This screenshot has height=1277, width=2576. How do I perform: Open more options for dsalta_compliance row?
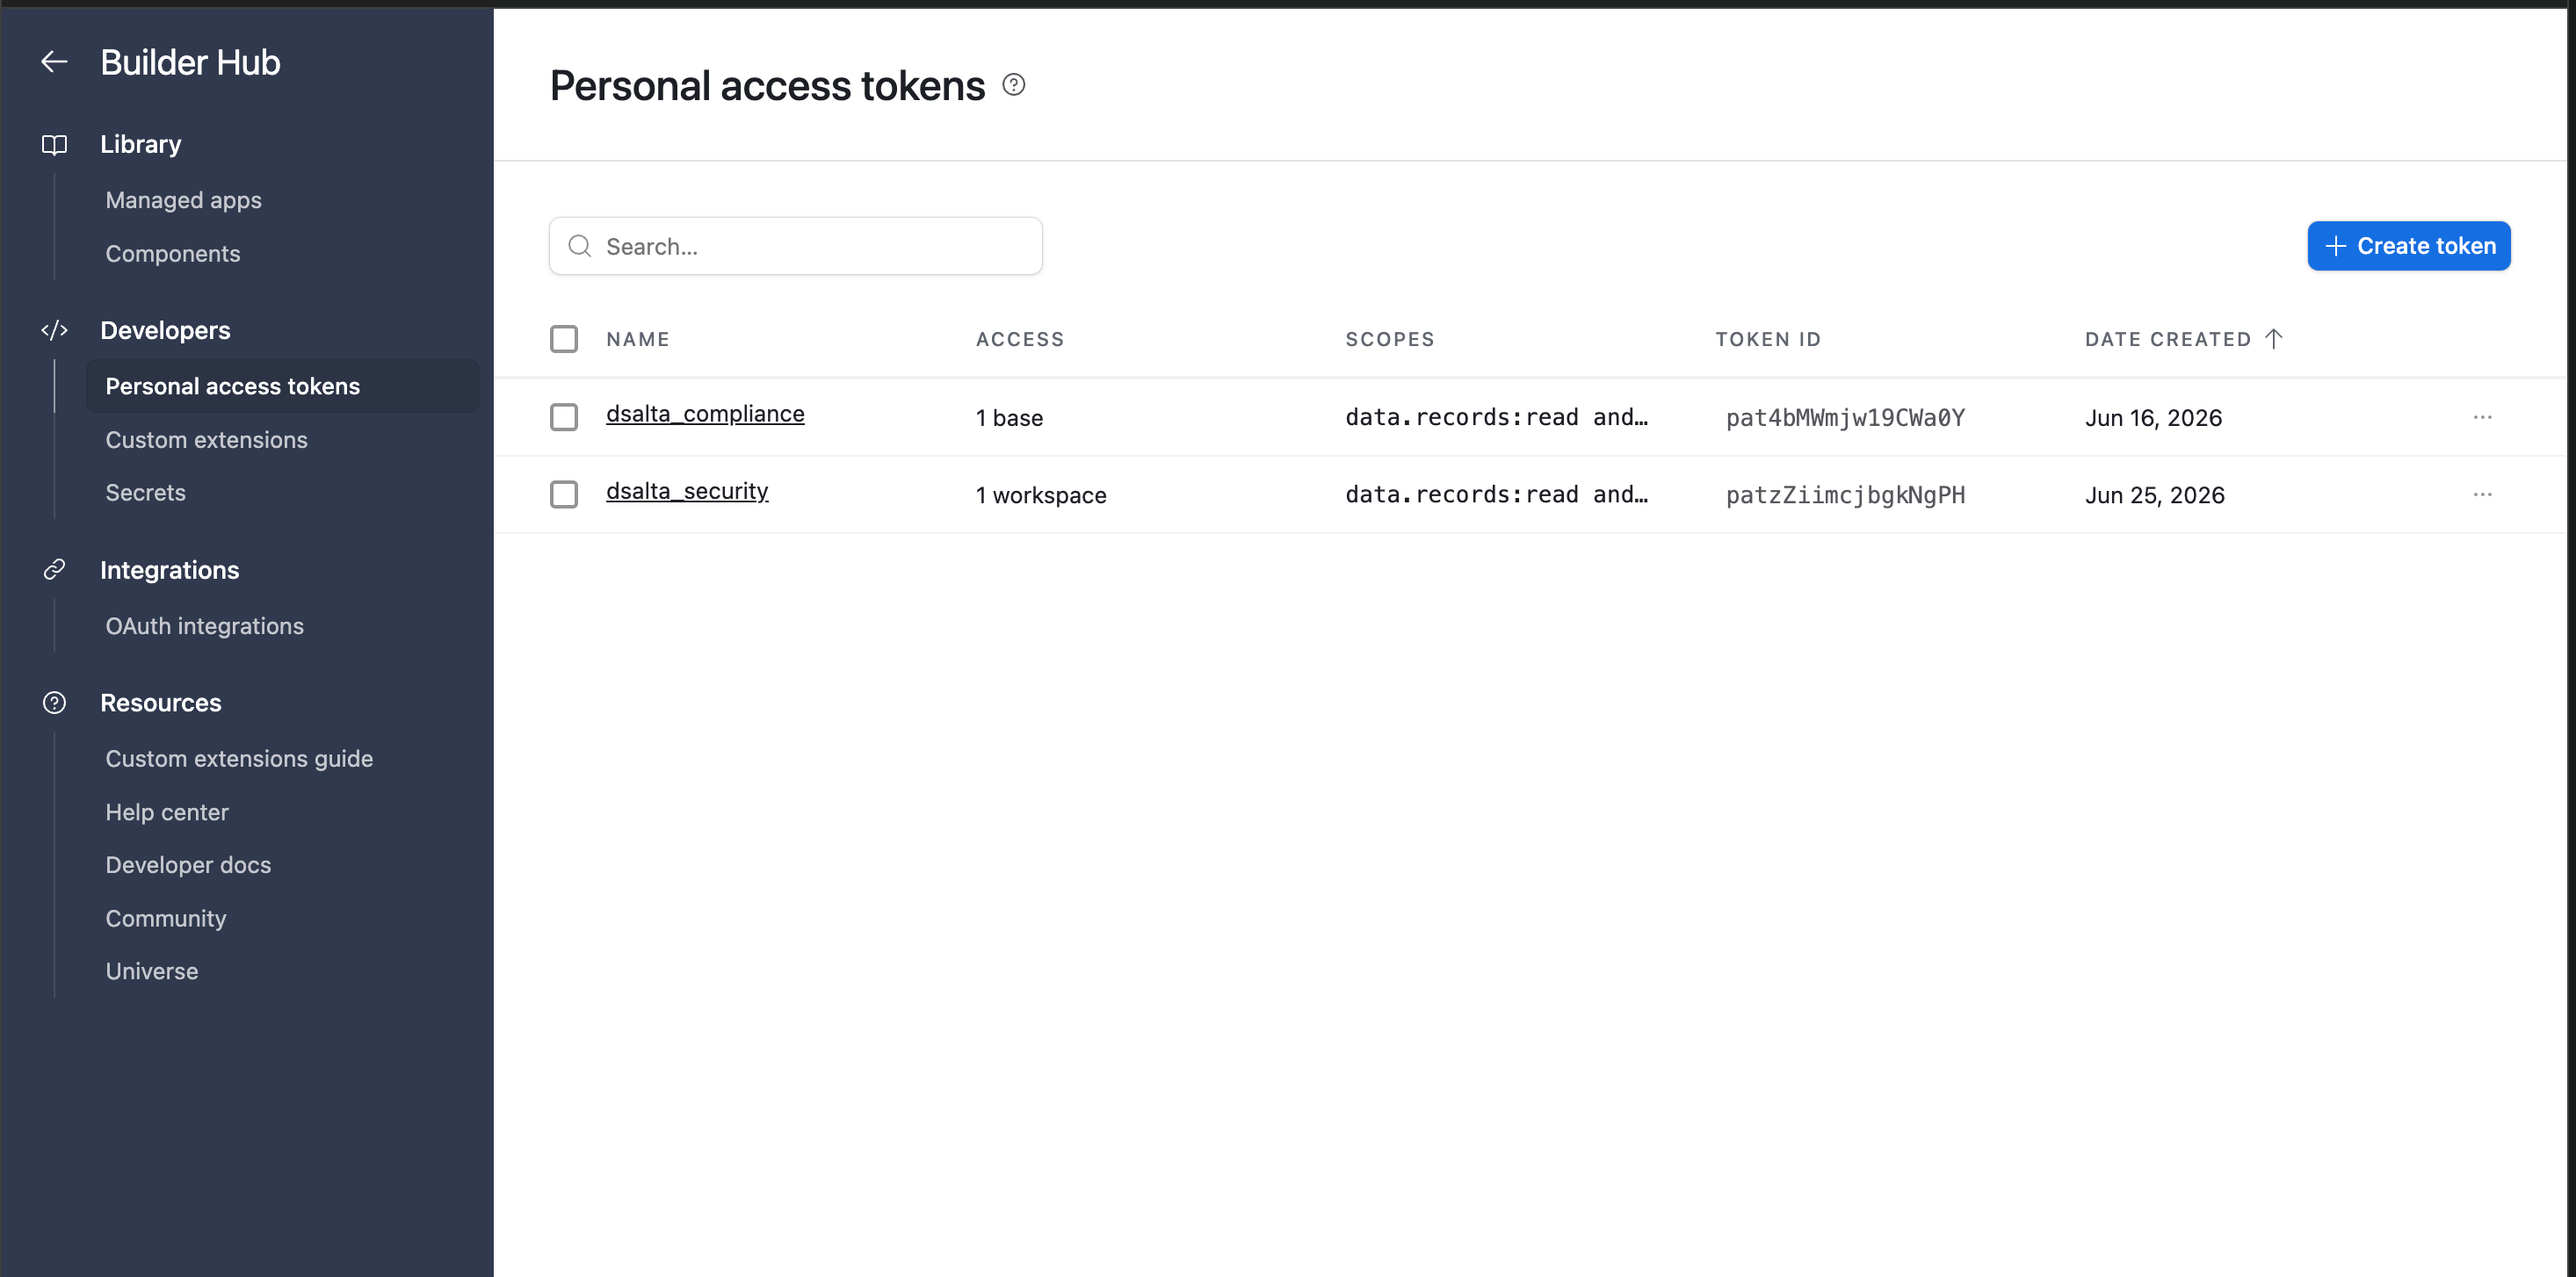[x=2482, y=417]
